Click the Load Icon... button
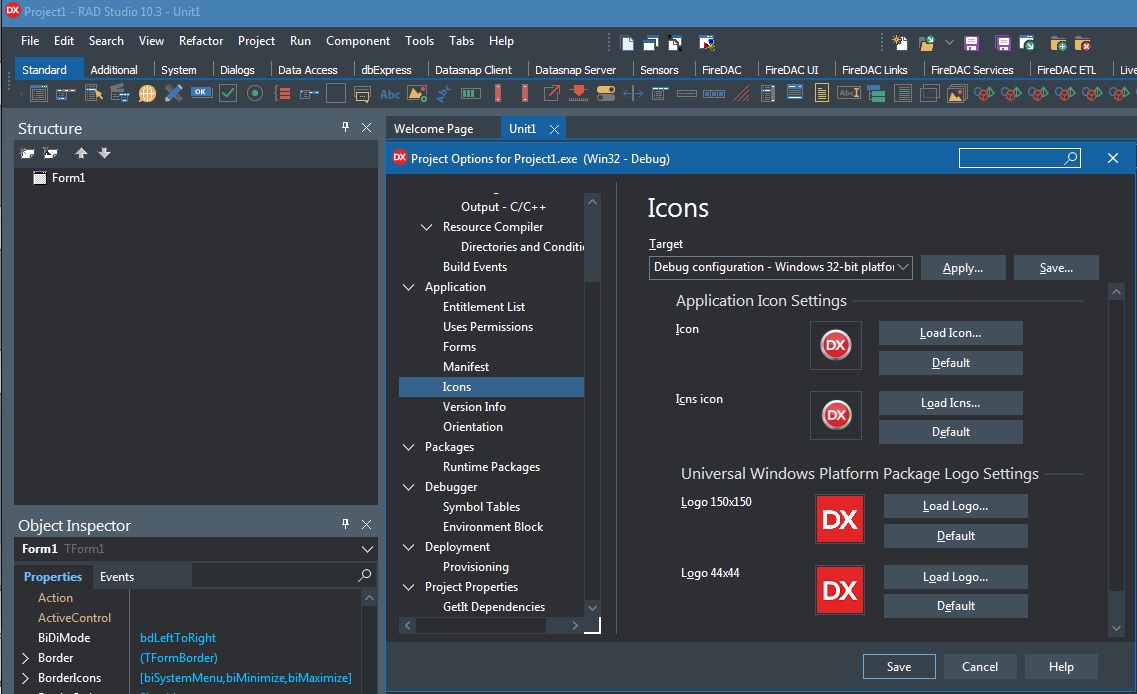1137x694 pixels. click(x=950, y=333)
